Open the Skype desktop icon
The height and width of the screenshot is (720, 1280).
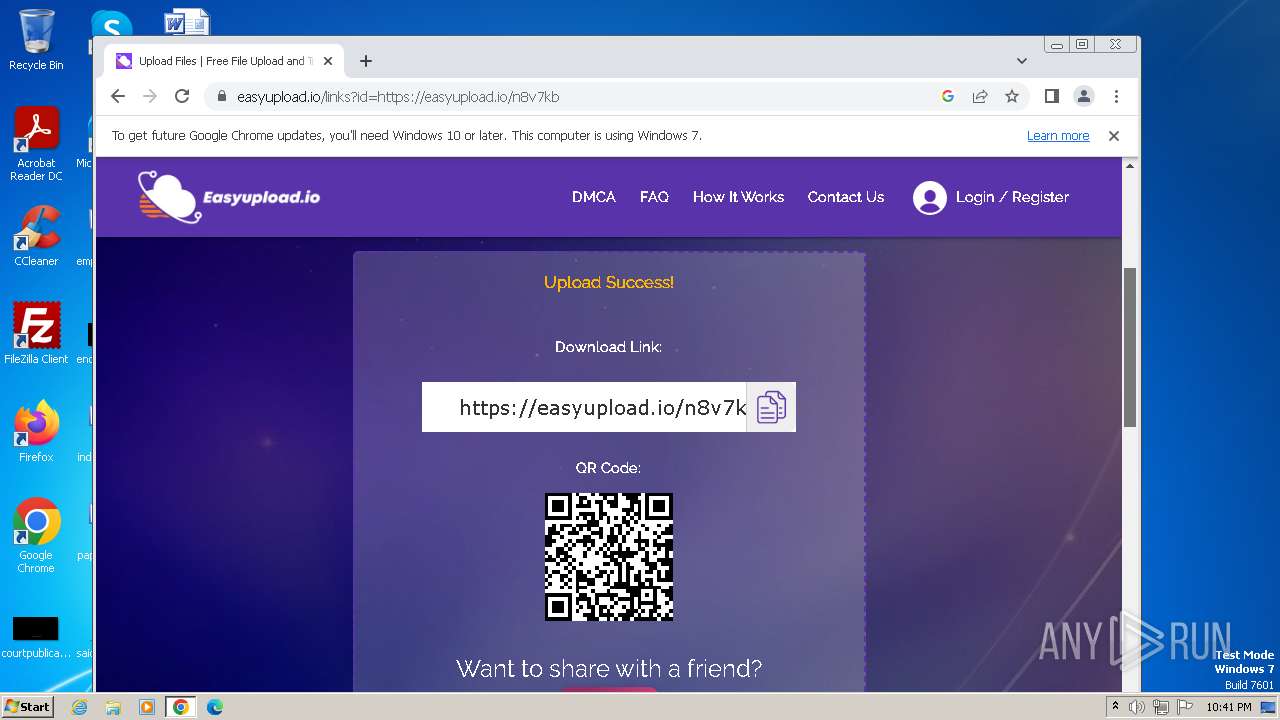111,25
